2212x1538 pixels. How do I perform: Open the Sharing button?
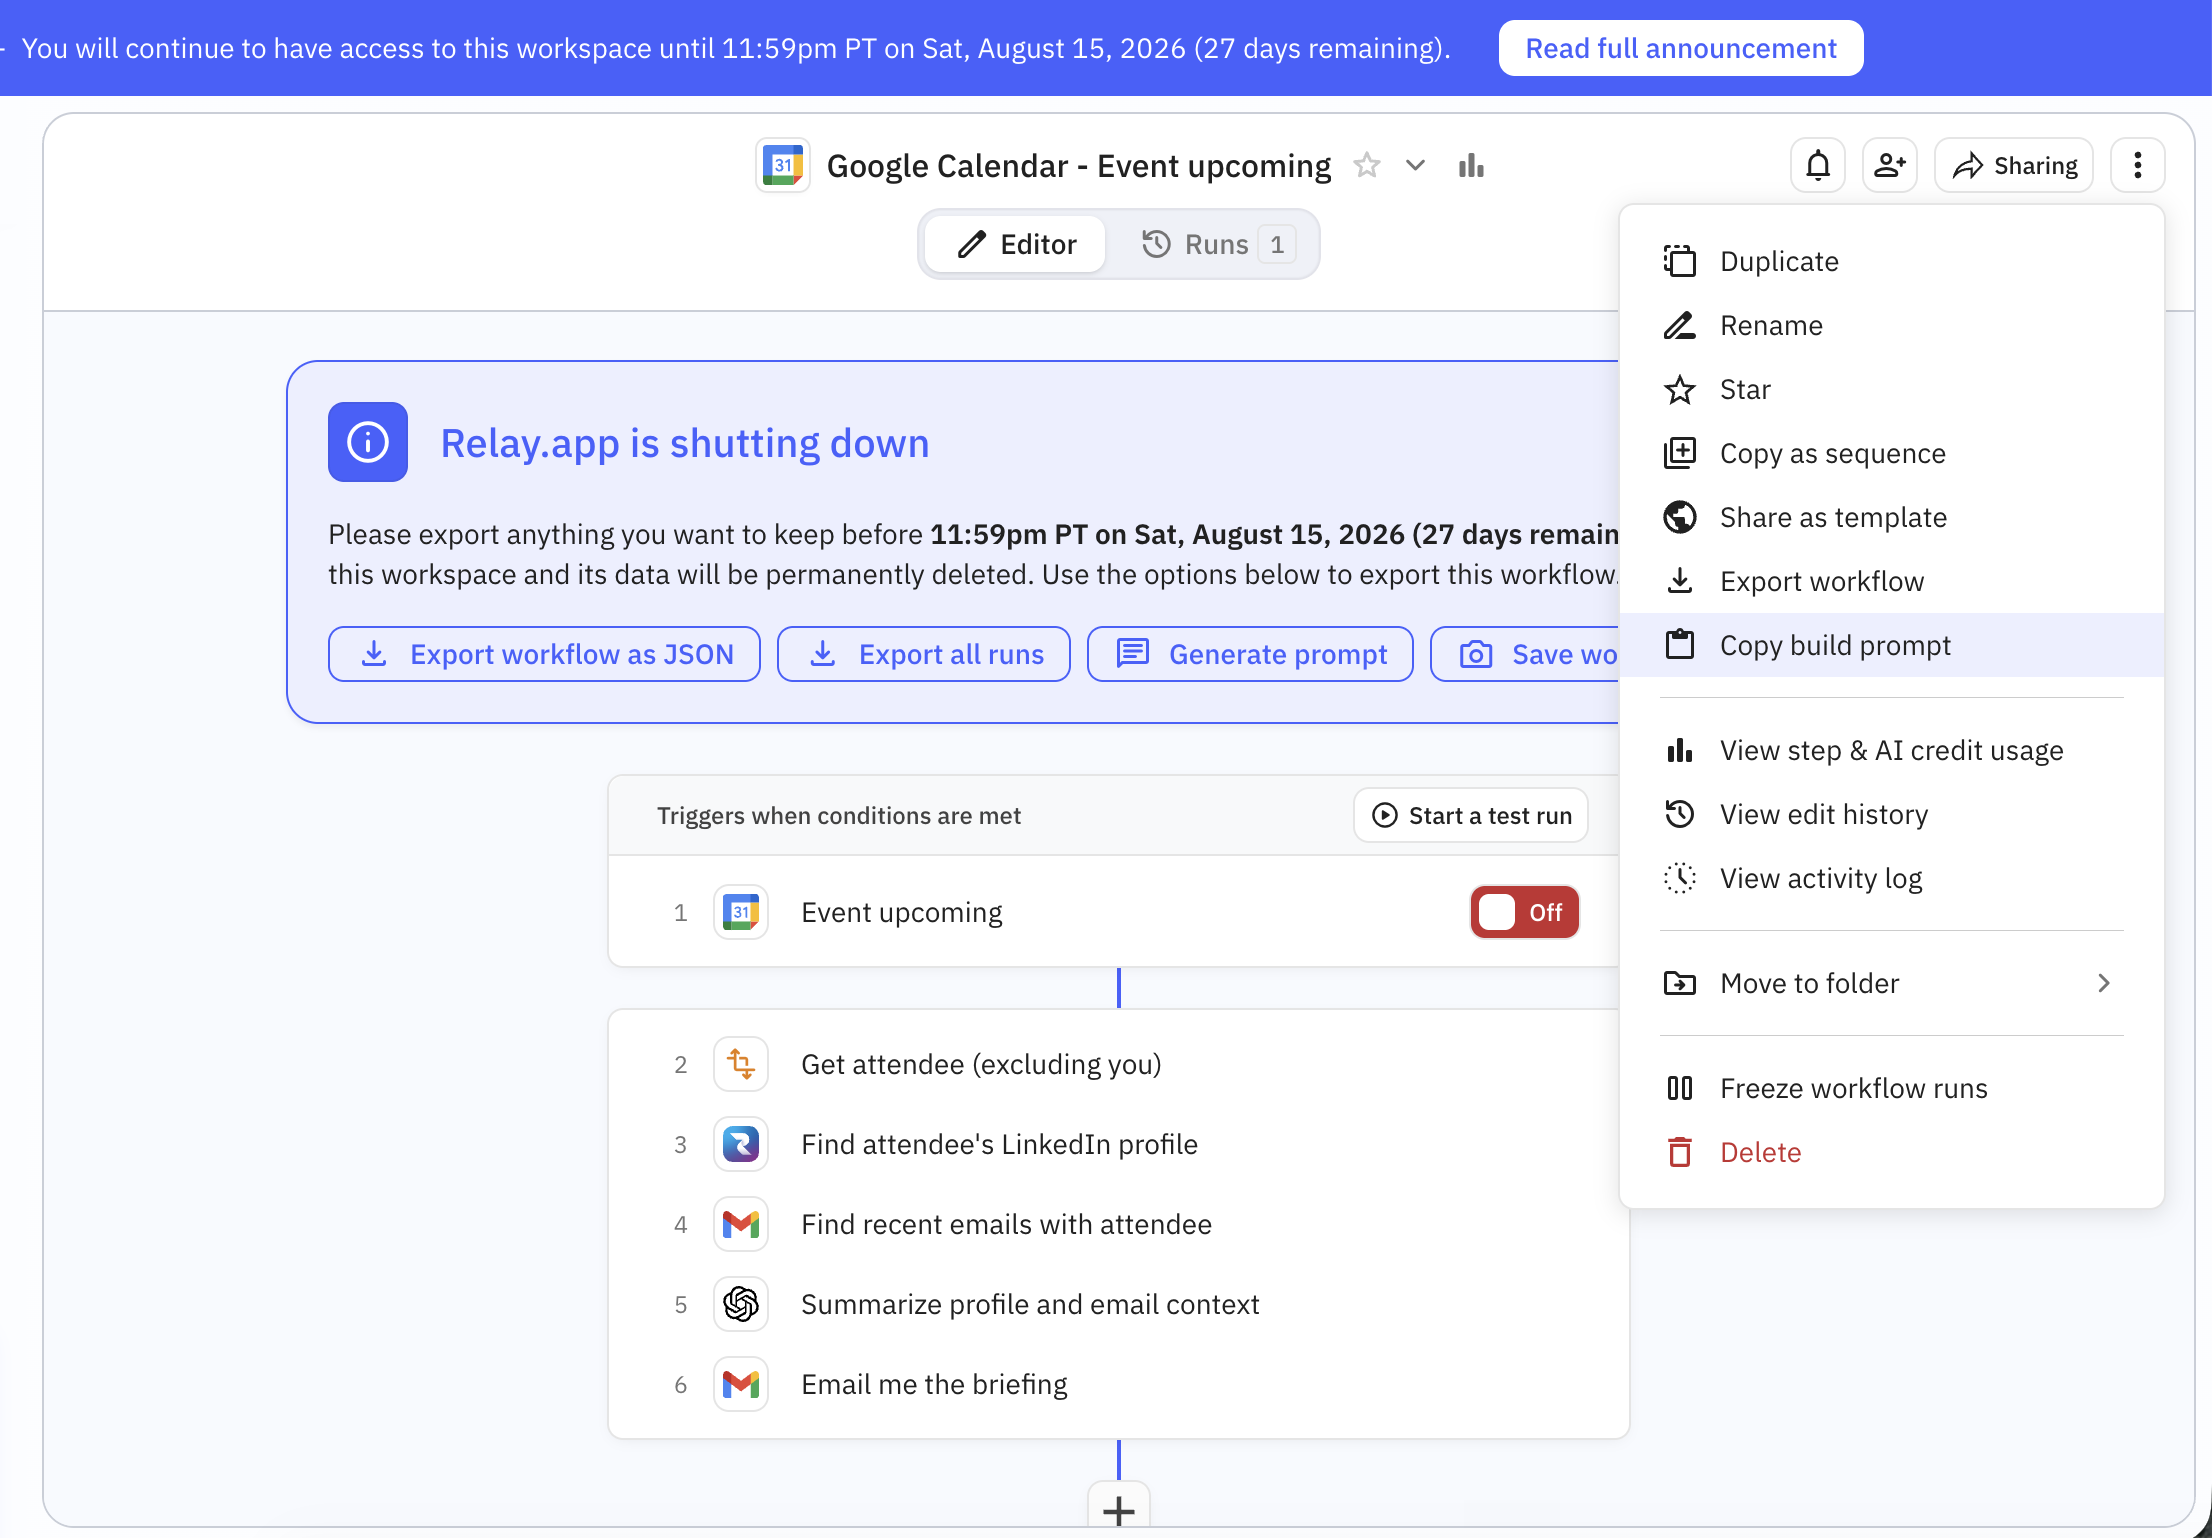point(2014,165)
